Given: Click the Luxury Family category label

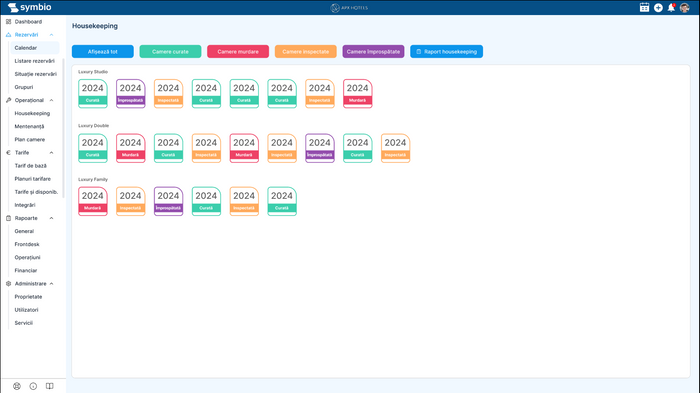Looking at the screenshot, I should (93, 179).
